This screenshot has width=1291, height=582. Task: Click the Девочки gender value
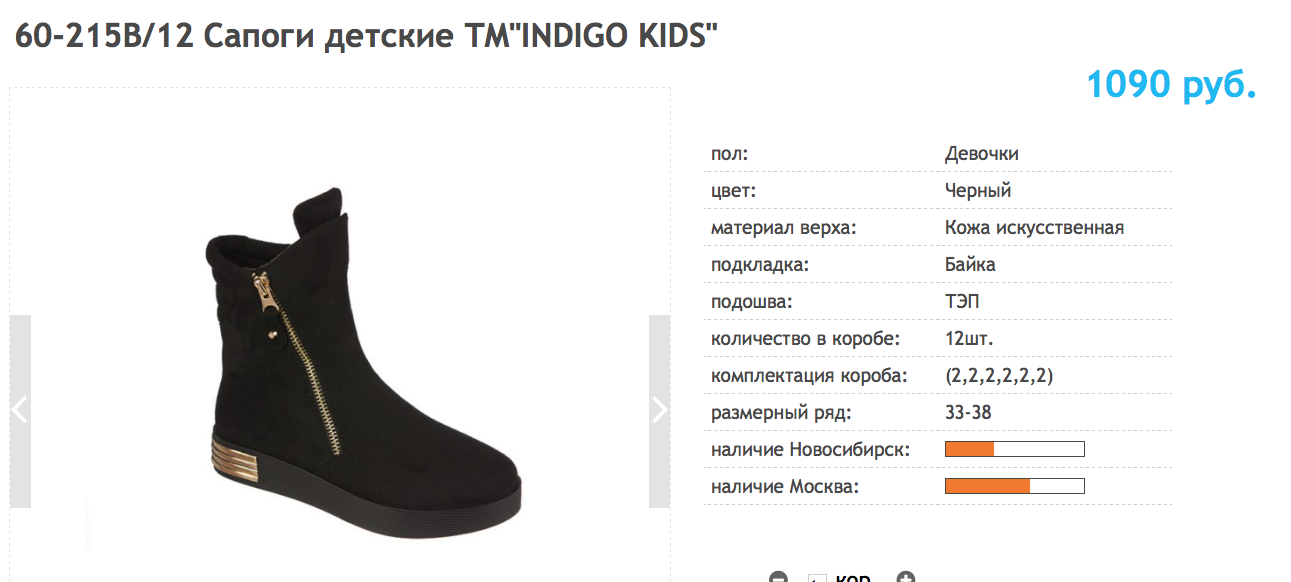pyautogui.click(x=981, y=154)
